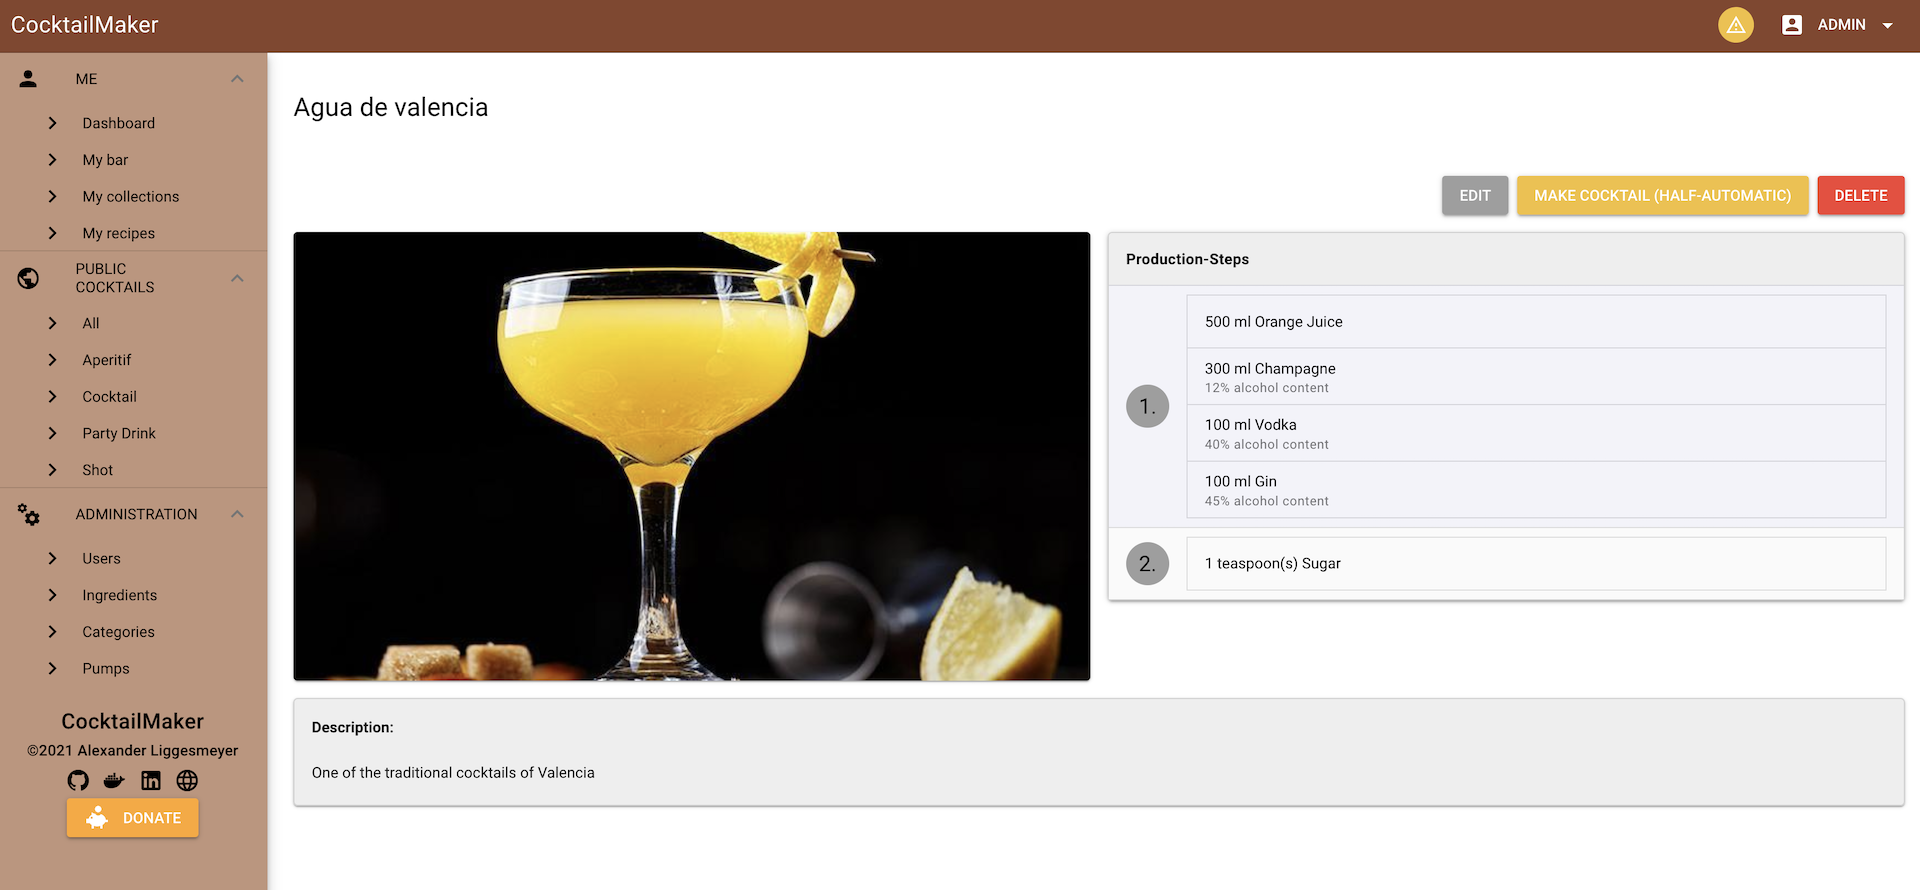Click the Public Cocktails globe icon

(28, 278)
